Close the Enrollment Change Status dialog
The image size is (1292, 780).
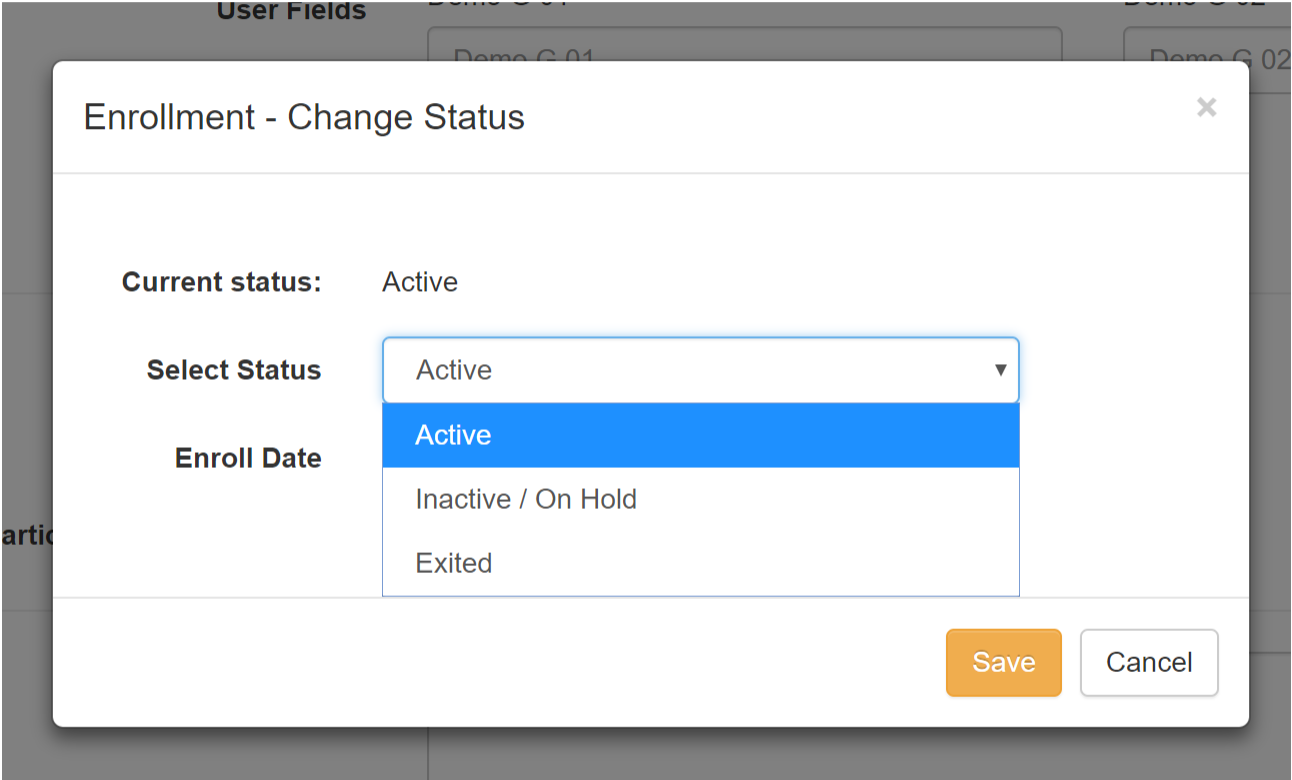(1206, 108)
